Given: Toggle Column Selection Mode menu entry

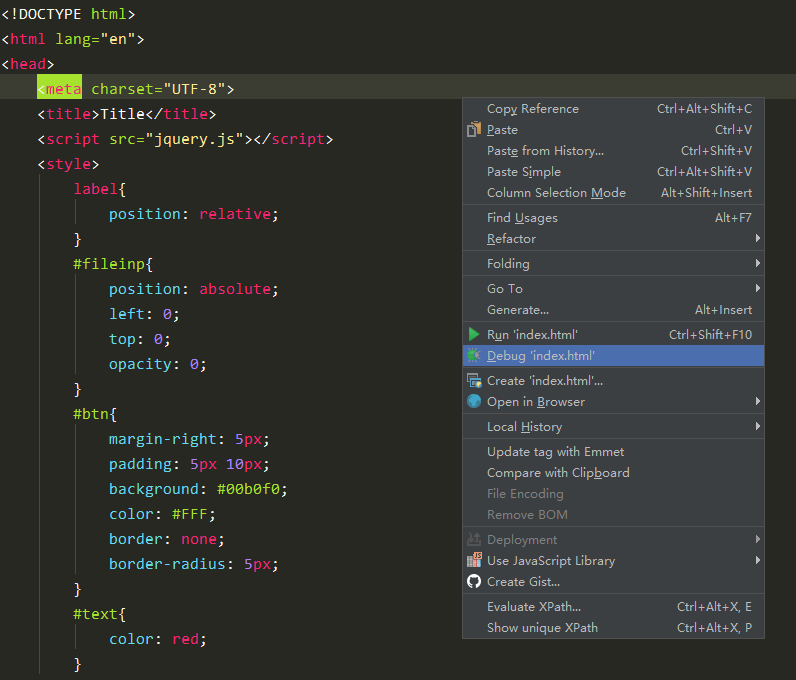Looking at the screenshot, I should point(613,193).
